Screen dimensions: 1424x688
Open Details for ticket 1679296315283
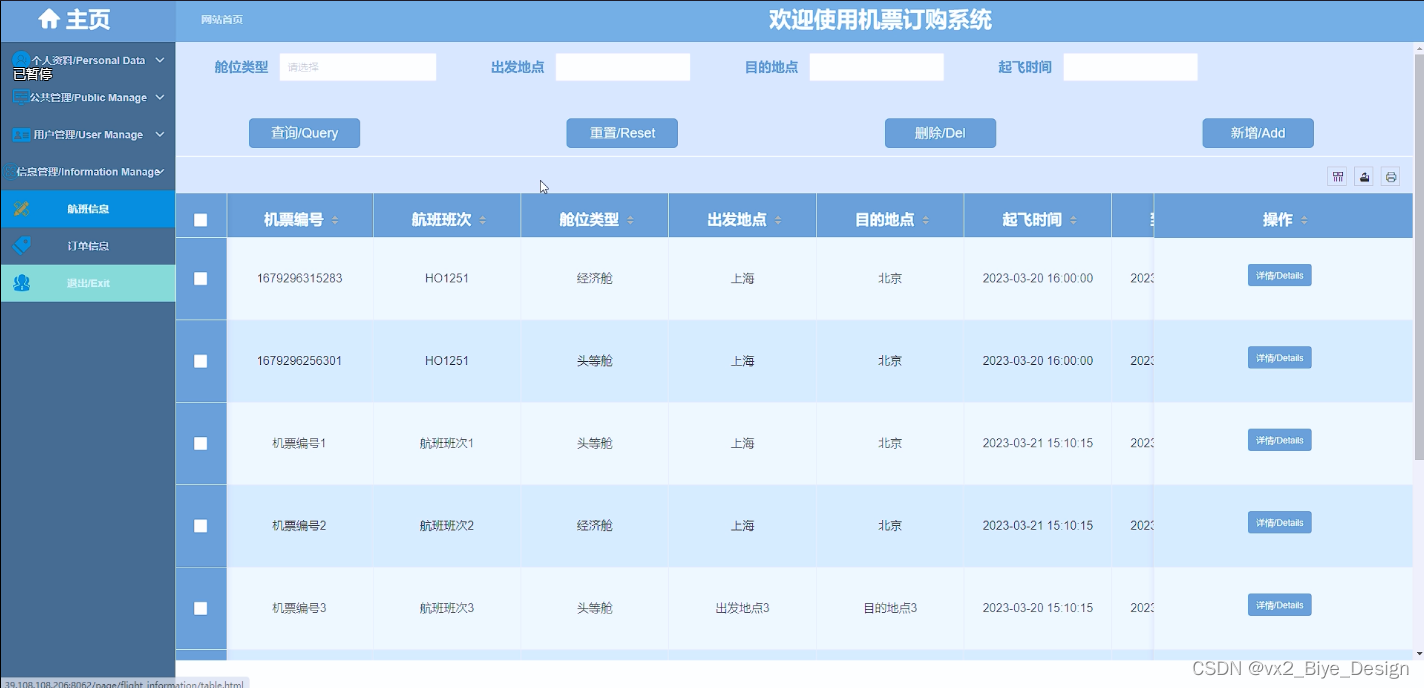1279,275
